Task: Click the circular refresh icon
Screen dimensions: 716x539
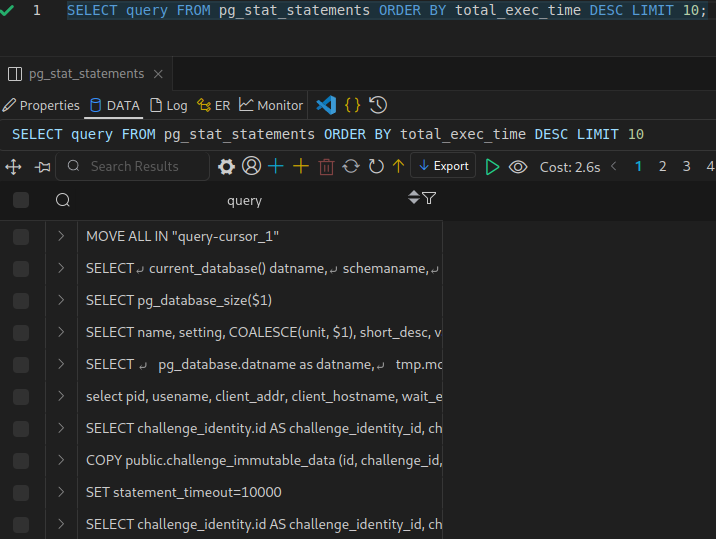Action: [376, 166]
